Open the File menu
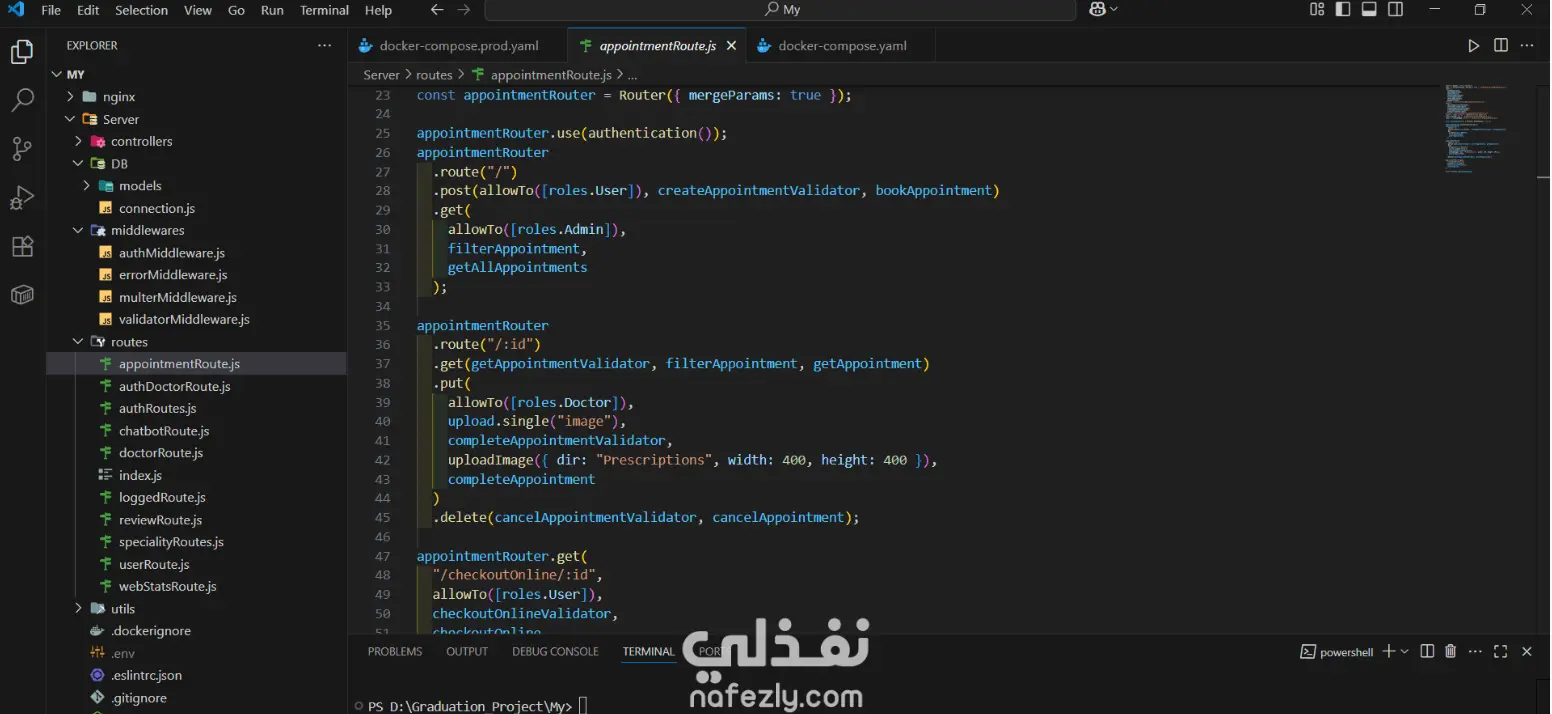Screen dimensions: 1552x714 (x=51, y=10)
